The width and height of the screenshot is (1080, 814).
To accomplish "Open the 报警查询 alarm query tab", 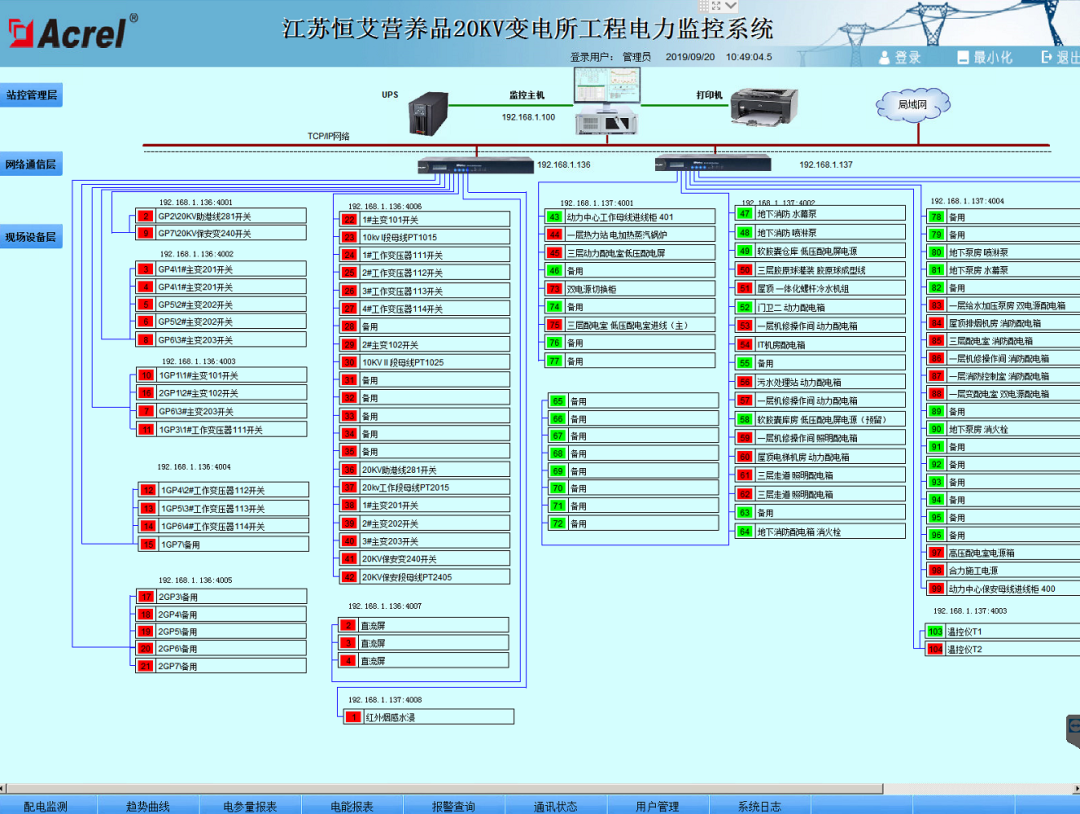I will [x=454, y=803].
